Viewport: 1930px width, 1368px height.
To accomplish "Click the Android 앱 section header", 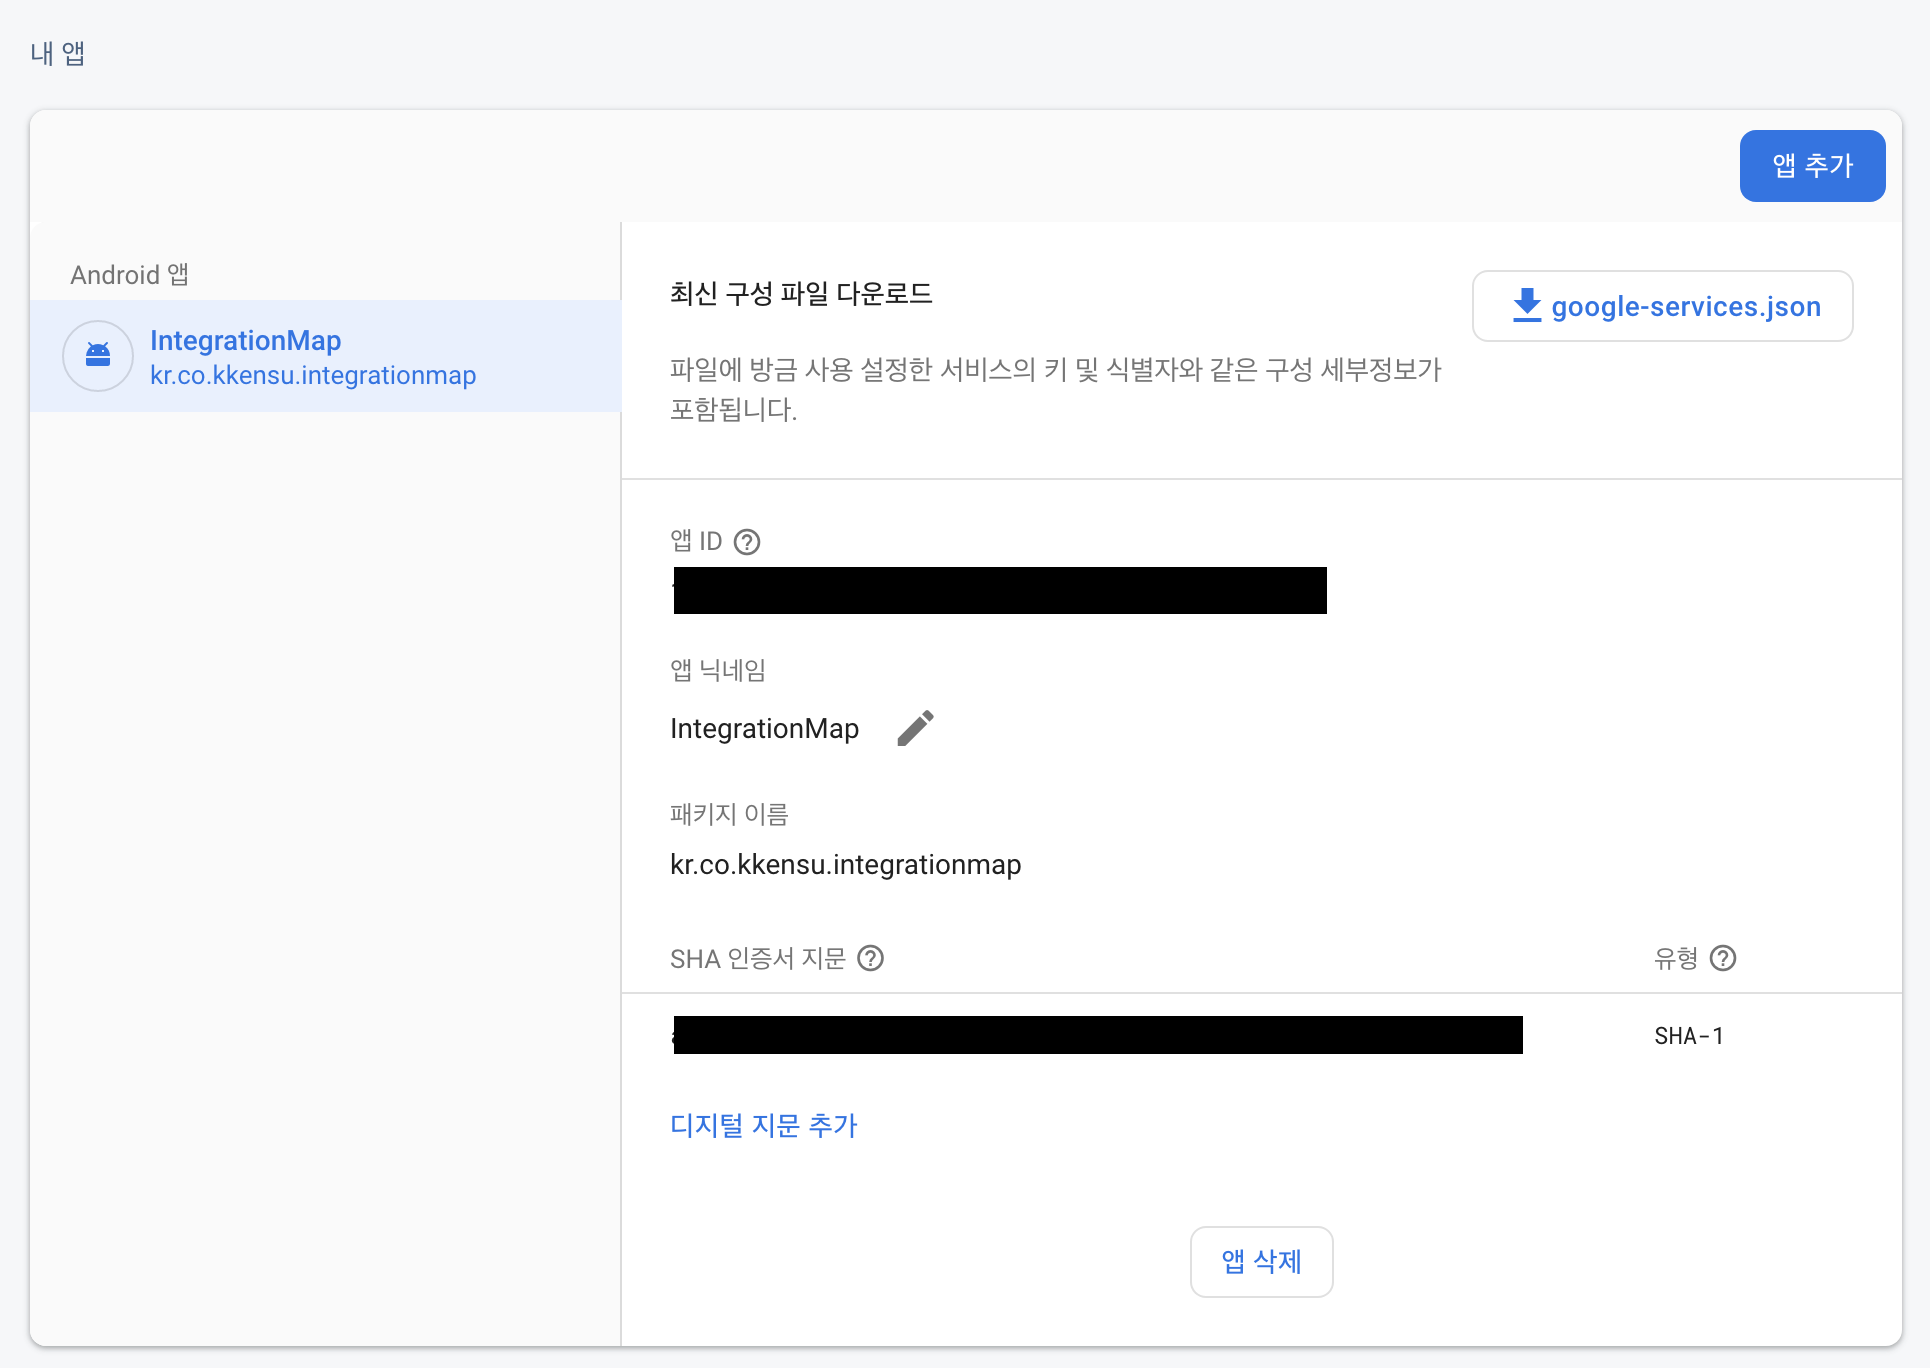I will tap(129, 274).
